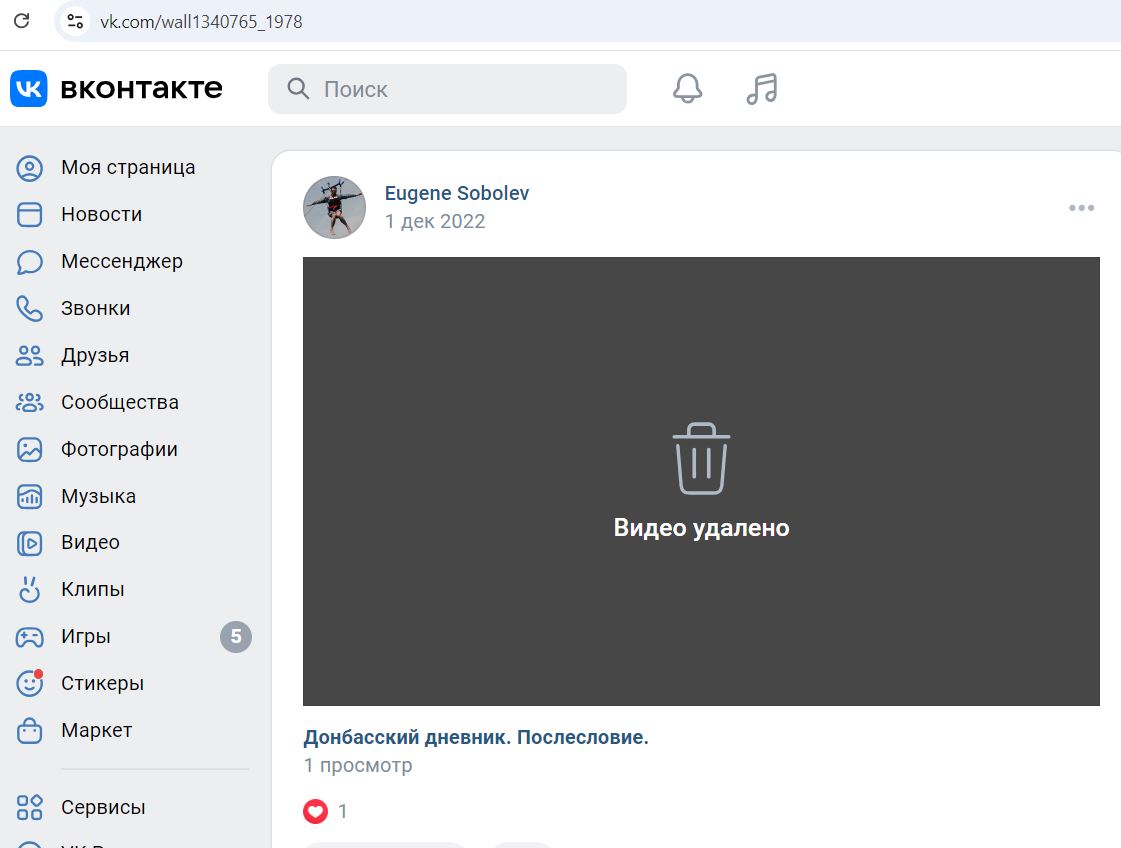Click the VK logo icon
The height and width of the screenshot is (848, 1121).
(29, 89)
